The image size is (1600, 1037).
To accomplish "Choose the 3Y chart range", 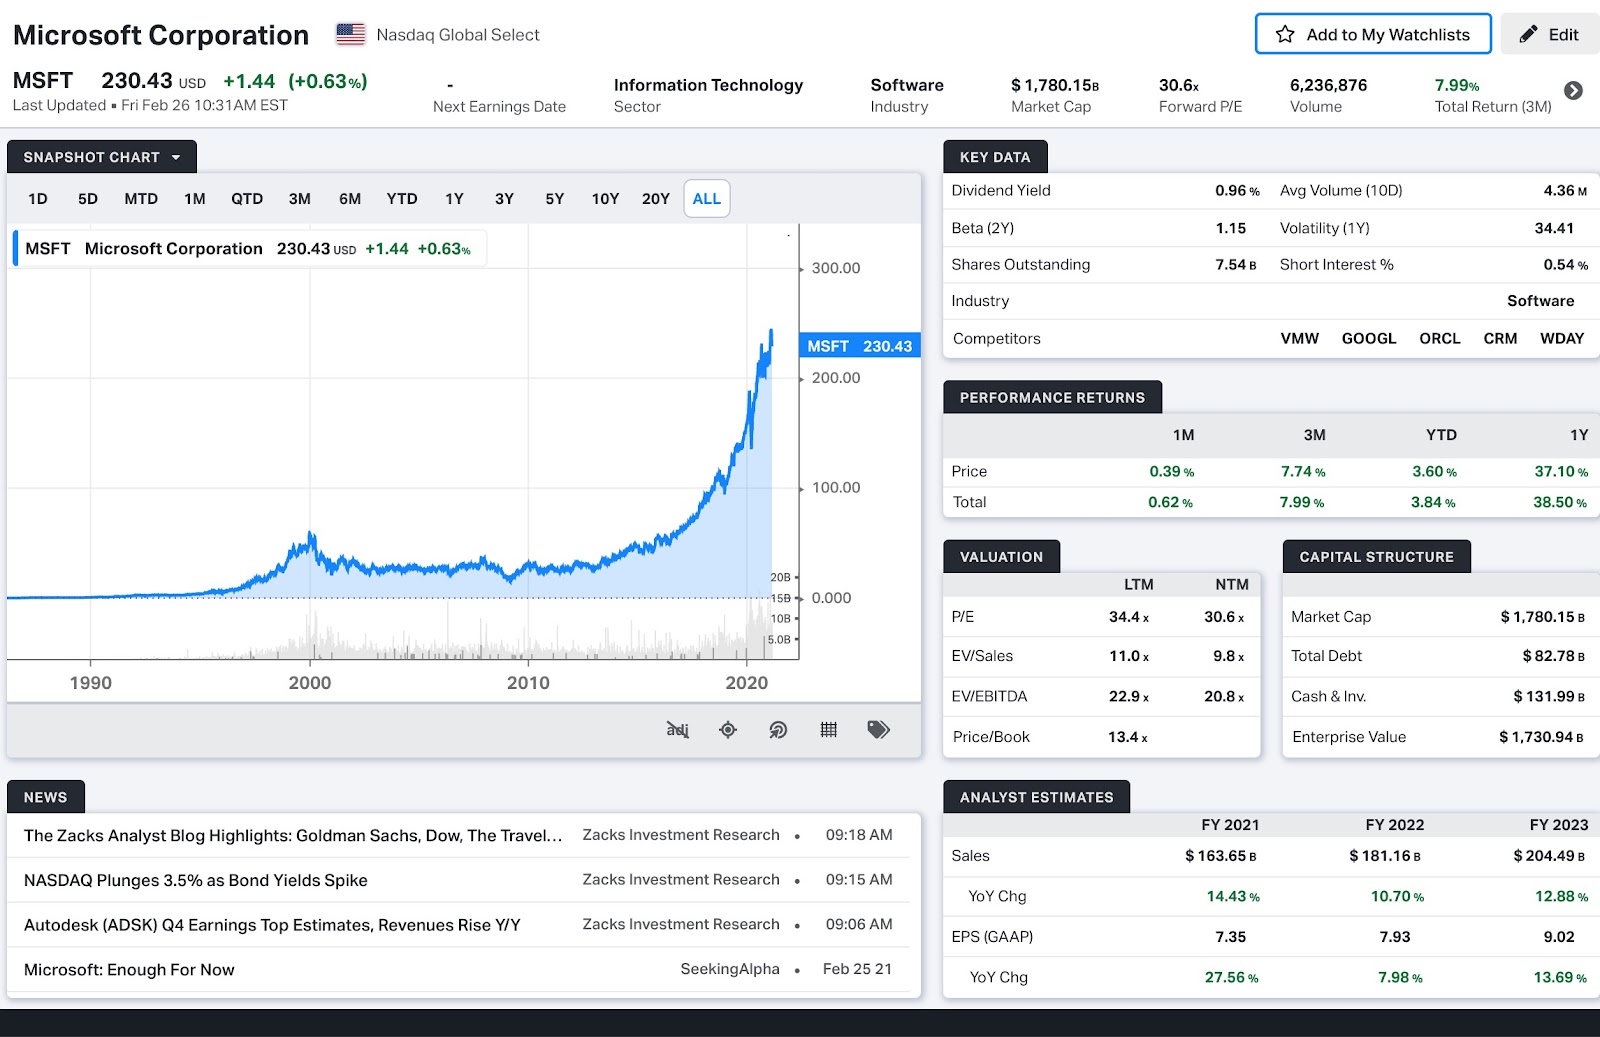I will [504, 199].
